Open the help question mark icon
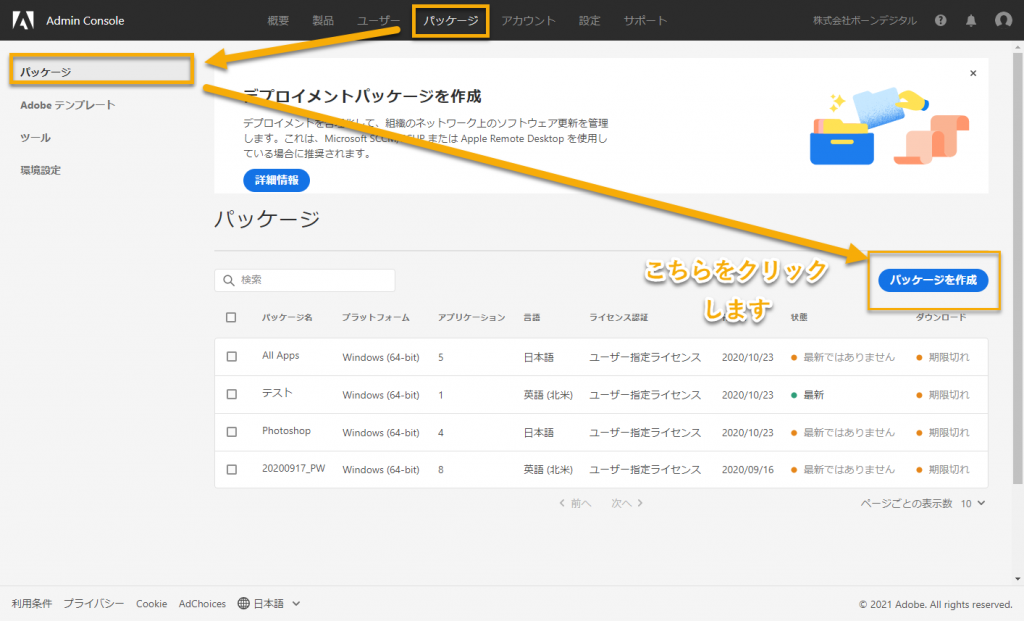This screenshot has width=1024, height=621. click(940, 20)
